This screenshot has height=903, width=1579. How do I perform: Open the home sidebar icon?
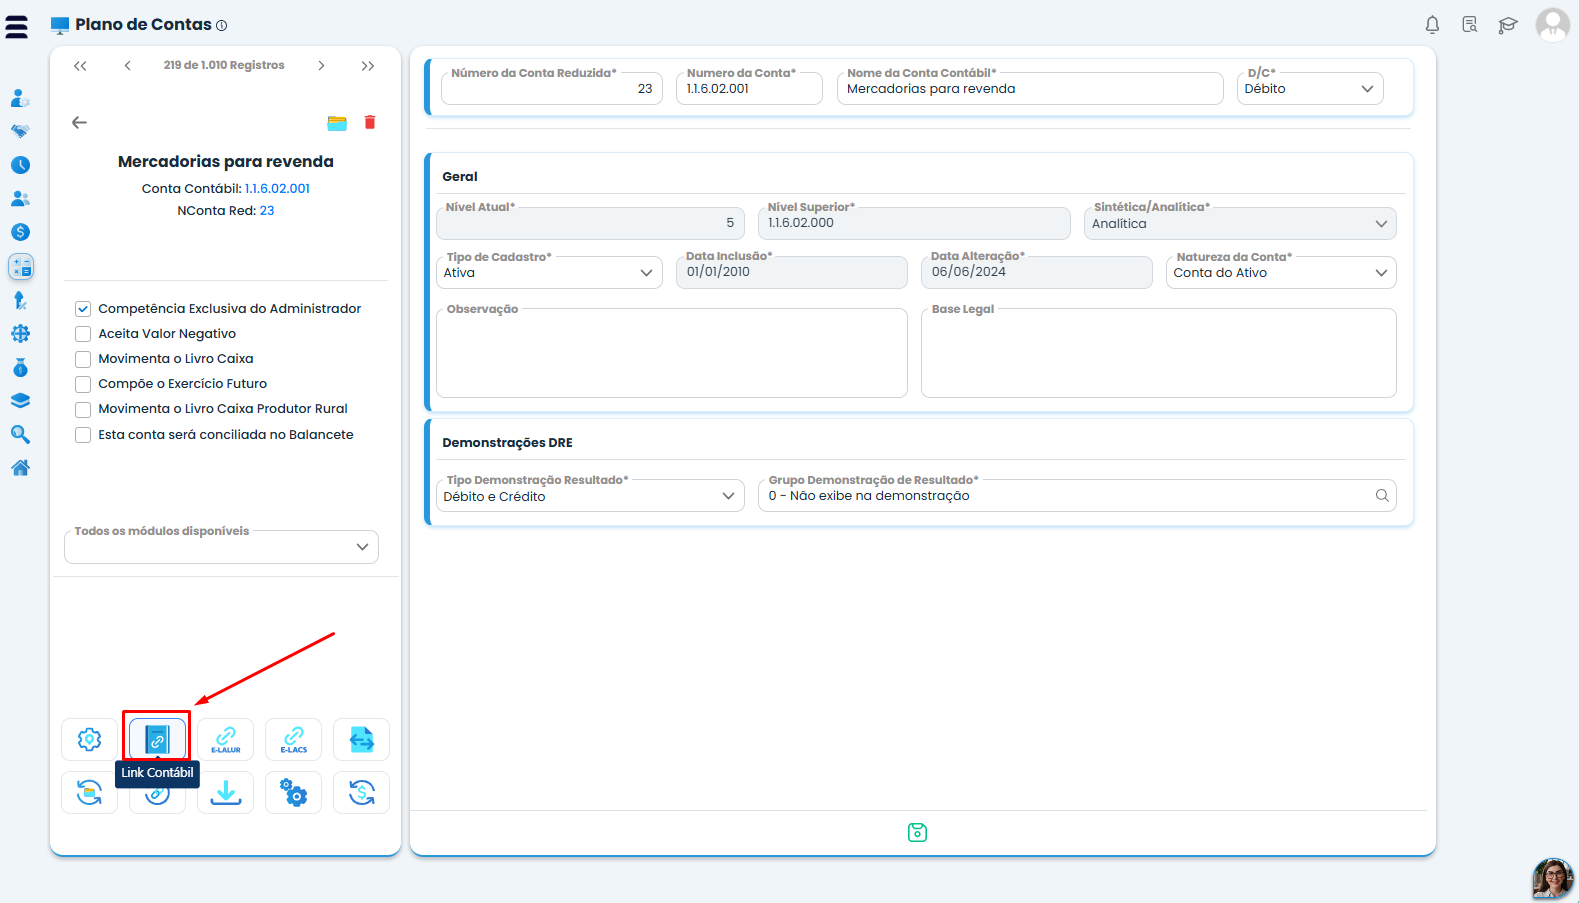coord(20,468)
